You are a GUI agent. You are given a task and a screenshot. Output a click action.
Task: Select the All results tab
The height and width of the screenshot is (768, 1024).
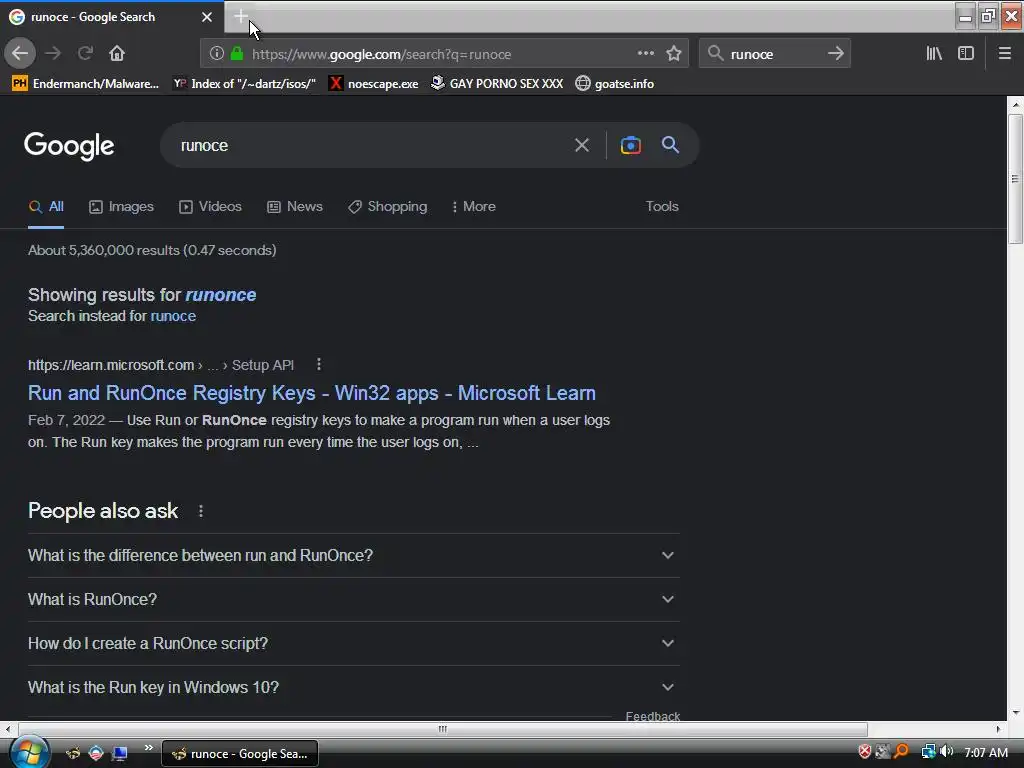[46, 206]
